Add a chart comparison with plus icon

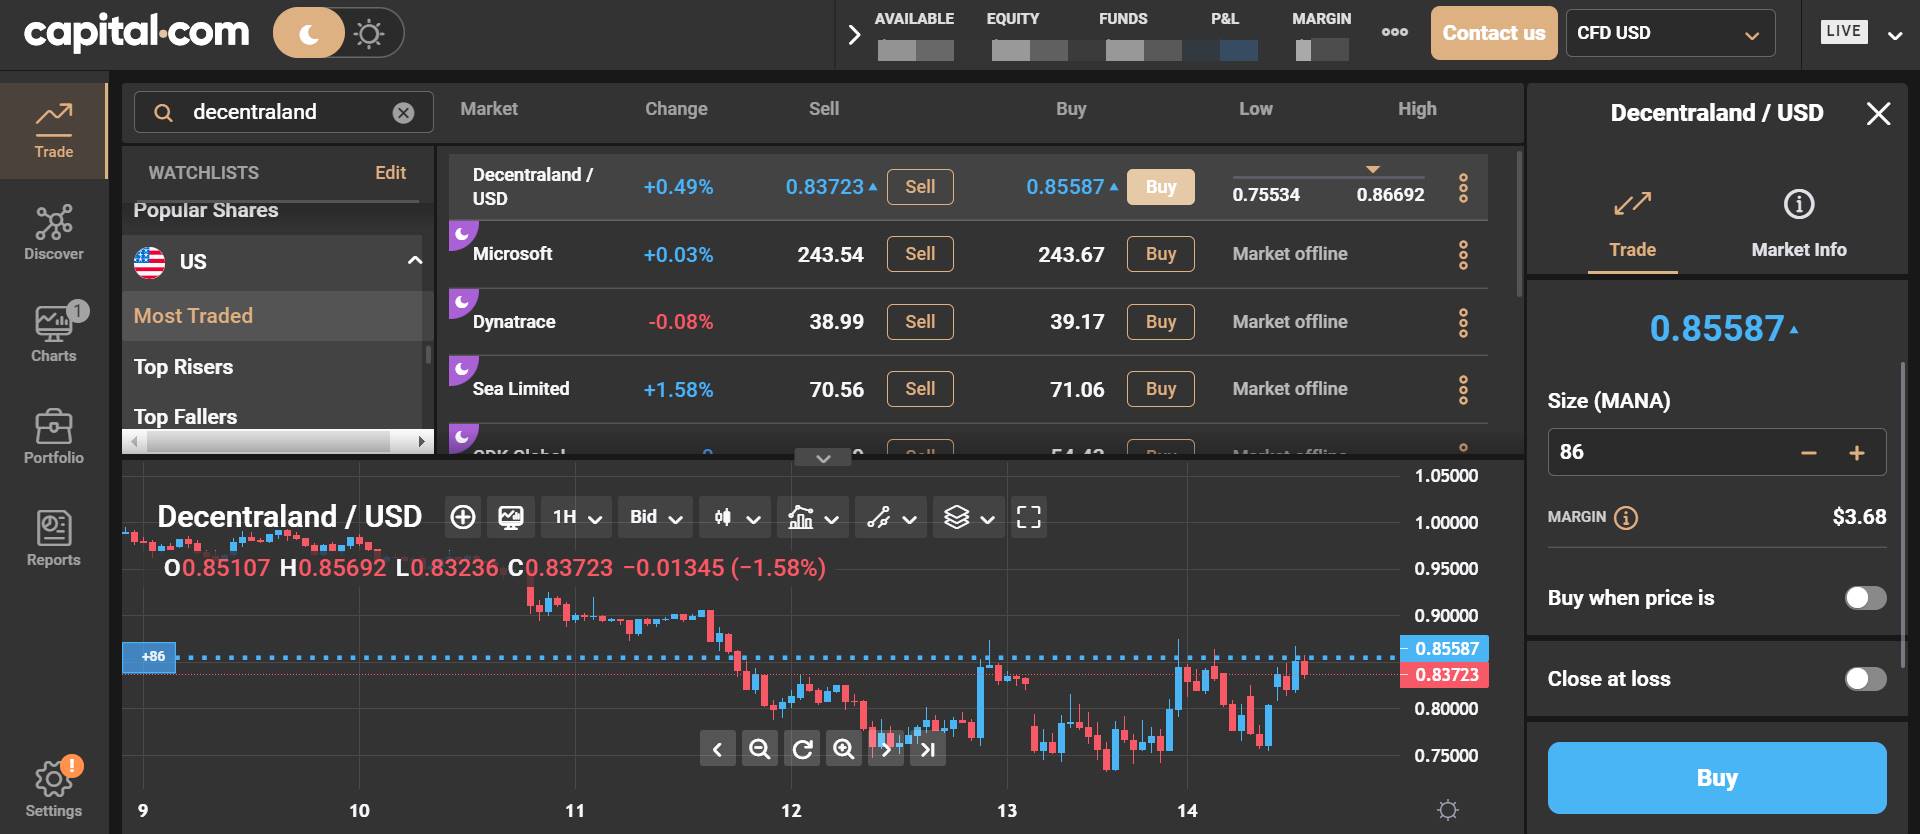463,517
